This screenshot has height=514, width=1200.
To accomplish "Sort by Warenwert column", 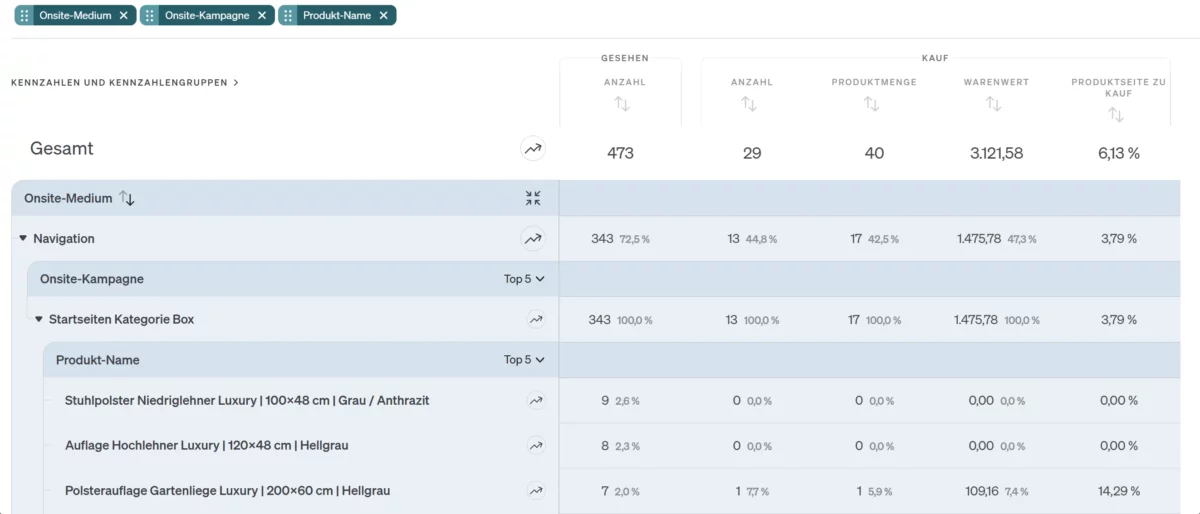I will (x=993, y=104).
